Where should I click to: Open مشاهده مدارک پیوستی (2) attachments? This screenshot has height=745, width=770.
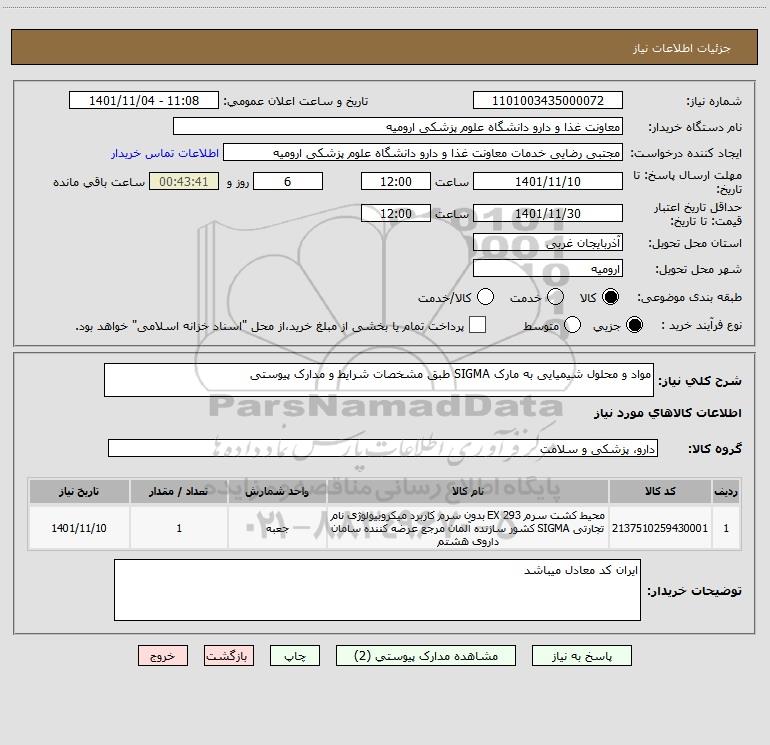pos(431,656)
